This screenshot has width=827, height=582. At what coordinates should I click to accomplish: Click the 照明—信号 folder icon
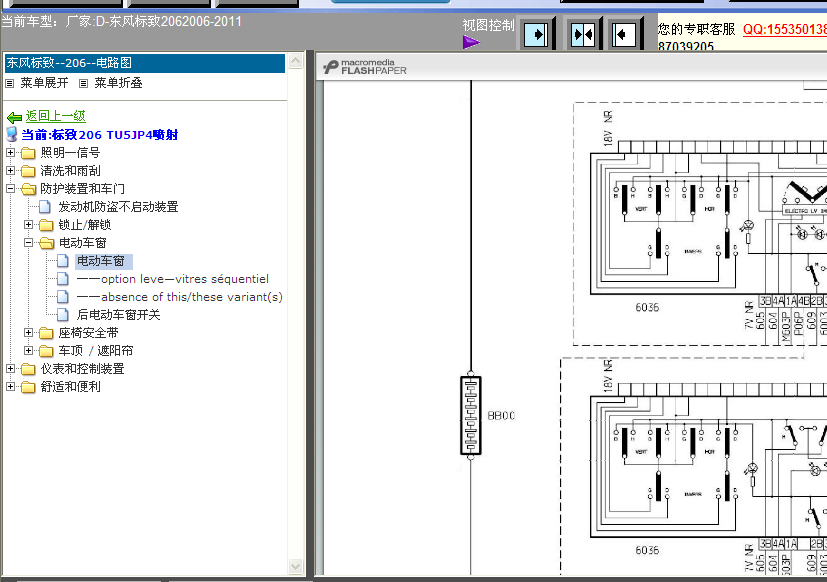(28, 153)
